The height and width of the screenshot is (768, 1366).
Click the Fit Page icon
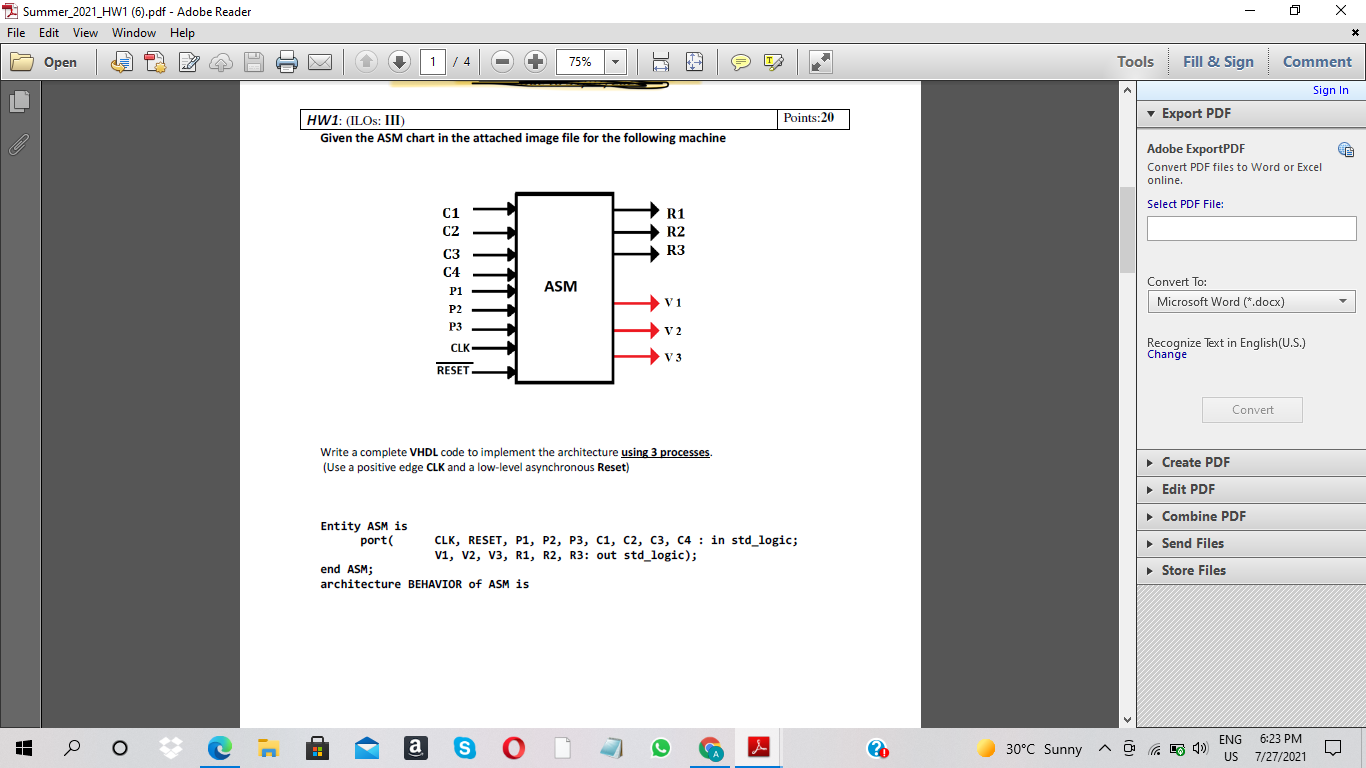pos(693,61)
